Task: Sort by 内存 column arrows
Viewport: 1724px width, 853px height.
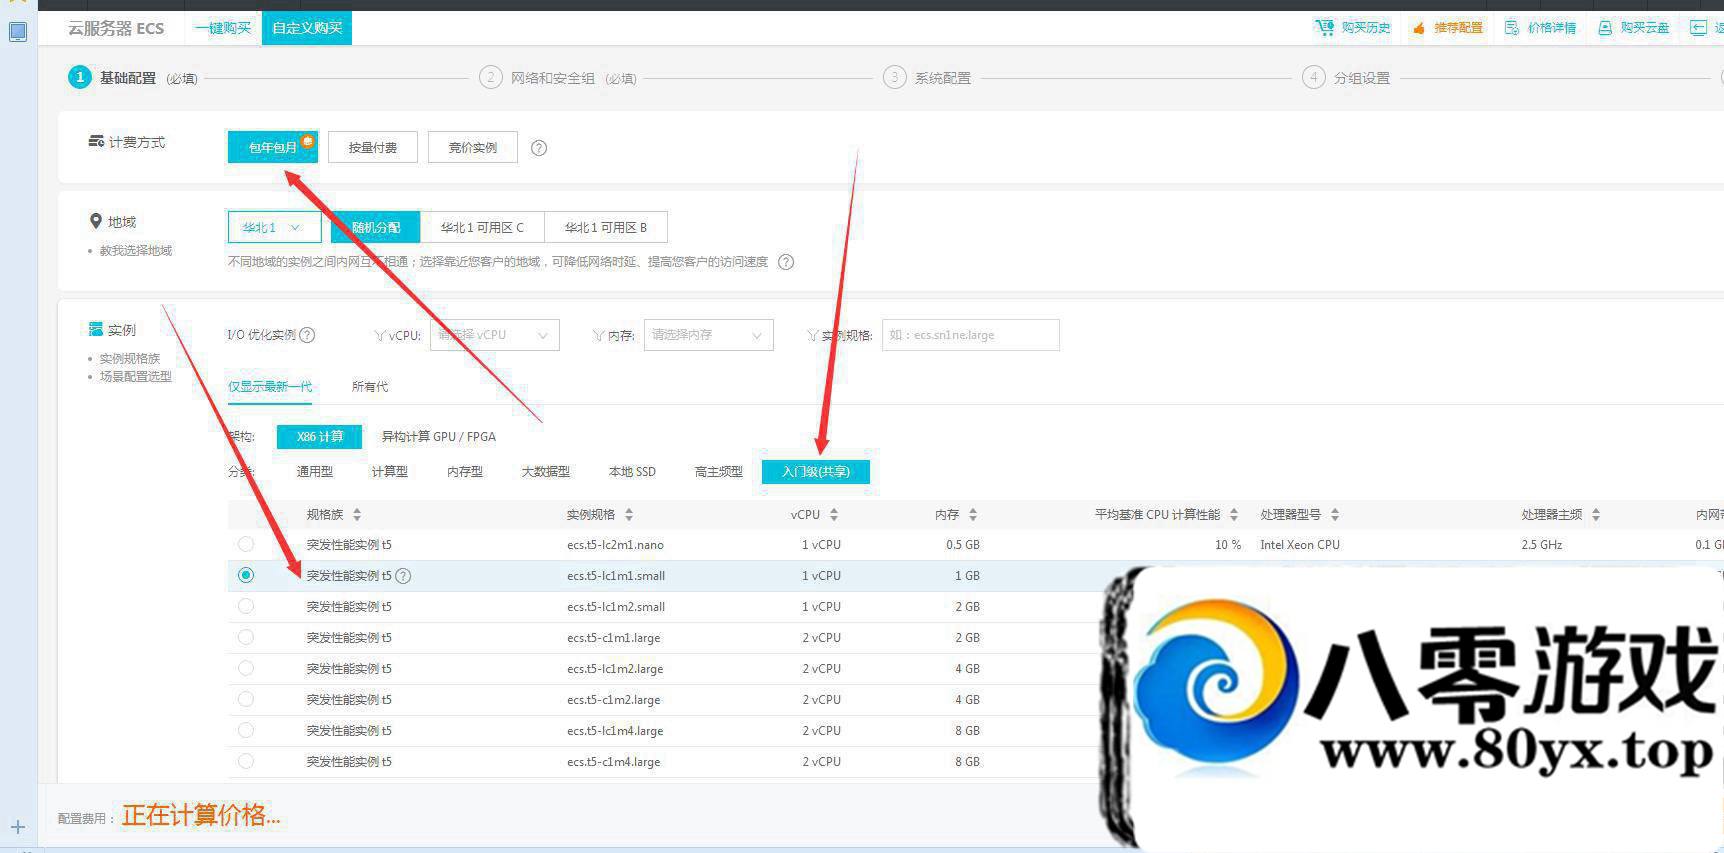Action: [973, 515]
